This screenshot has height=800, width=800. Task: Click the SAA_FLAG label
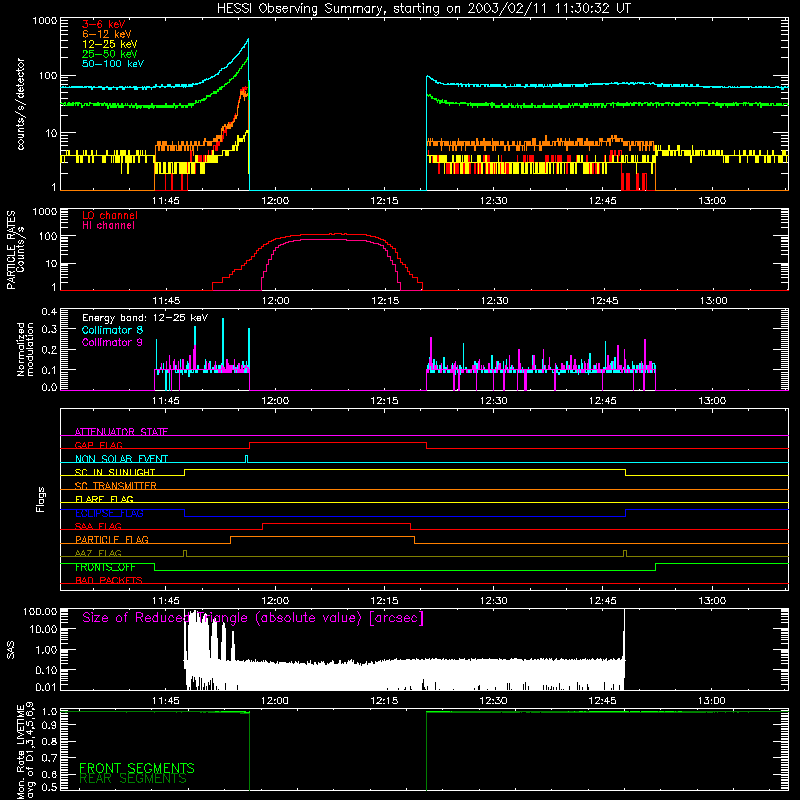pos(98,526)
